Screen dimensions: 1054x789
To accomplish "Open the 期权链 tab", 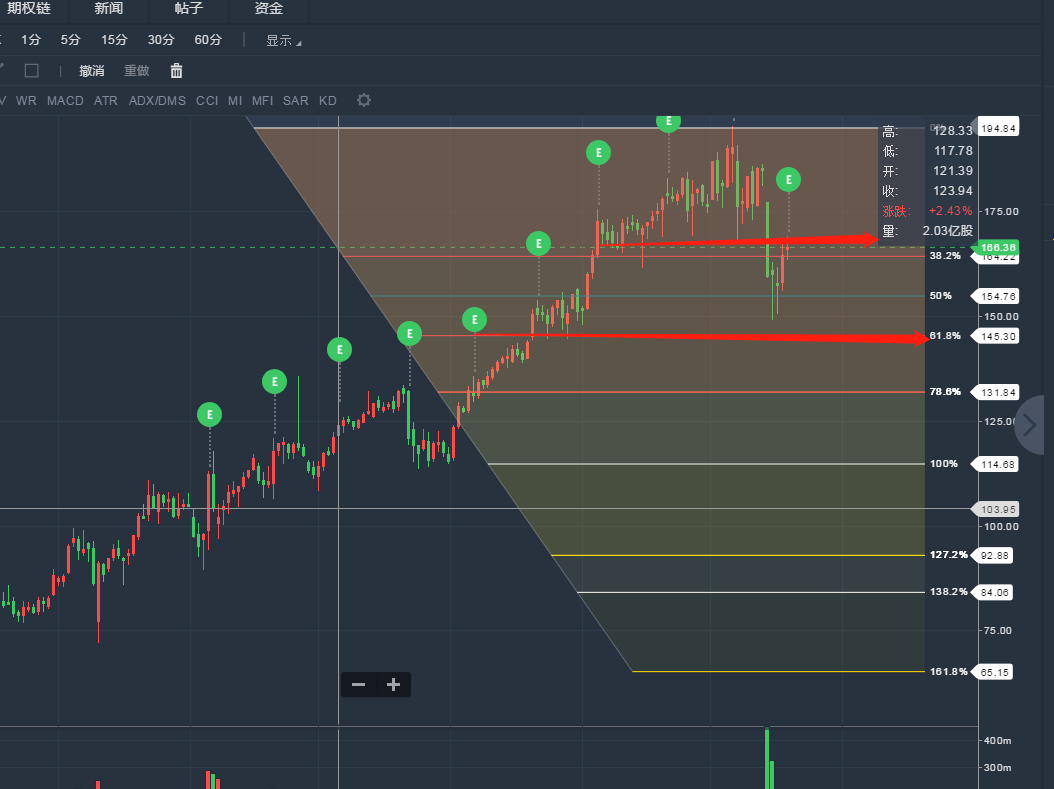I will (x=29, y=9).
